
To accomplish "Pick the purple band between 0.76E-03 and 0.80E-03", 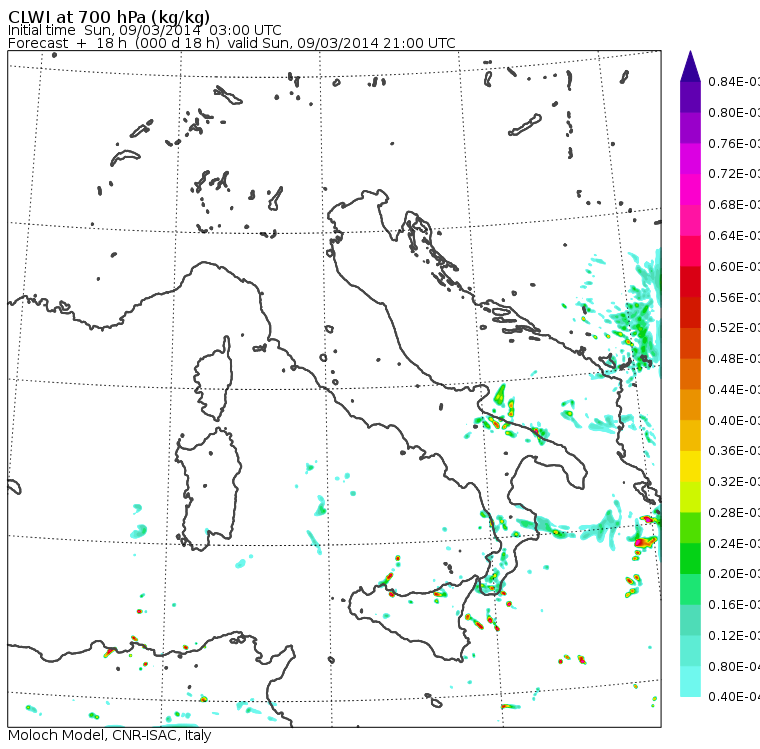I will (690, 128).
